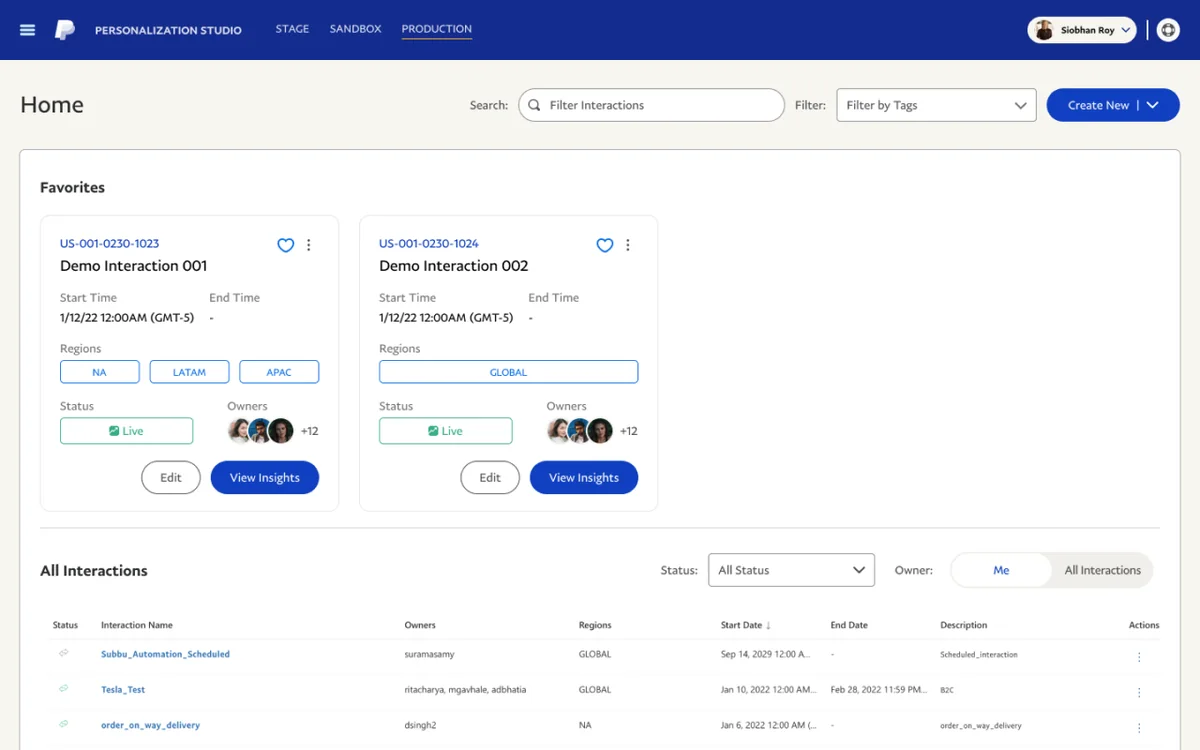Click status icon of order_on_way_delivery row
Viewport: 1200px width, 750px height.
point(64,724)
